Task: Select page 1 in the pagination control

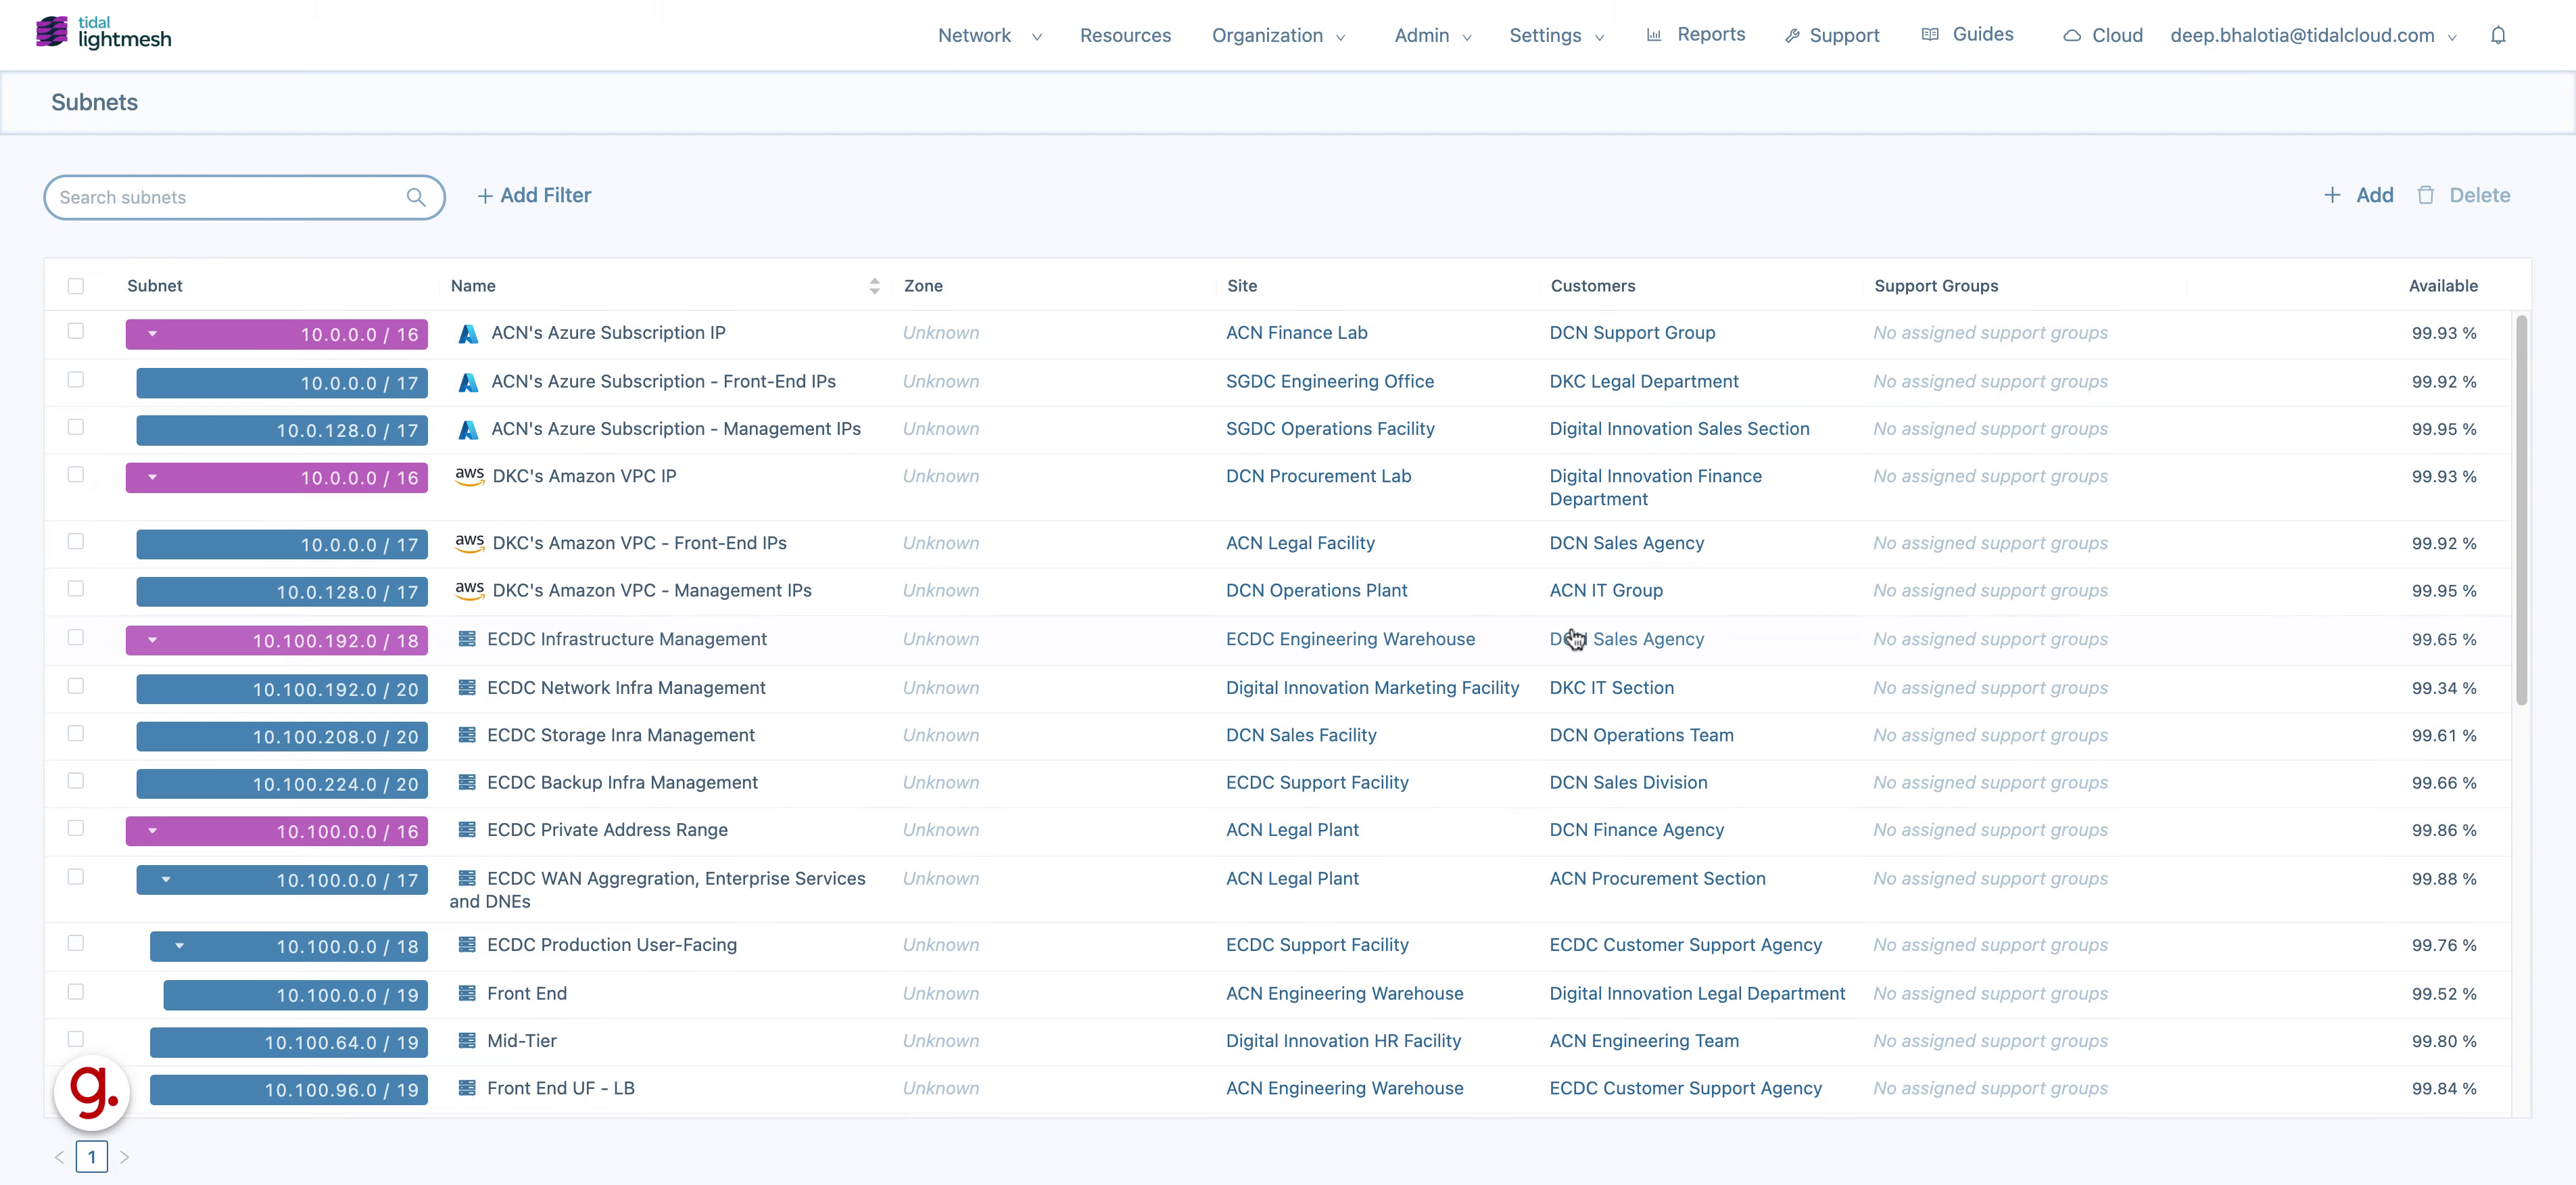Action: coord(92,1156)
